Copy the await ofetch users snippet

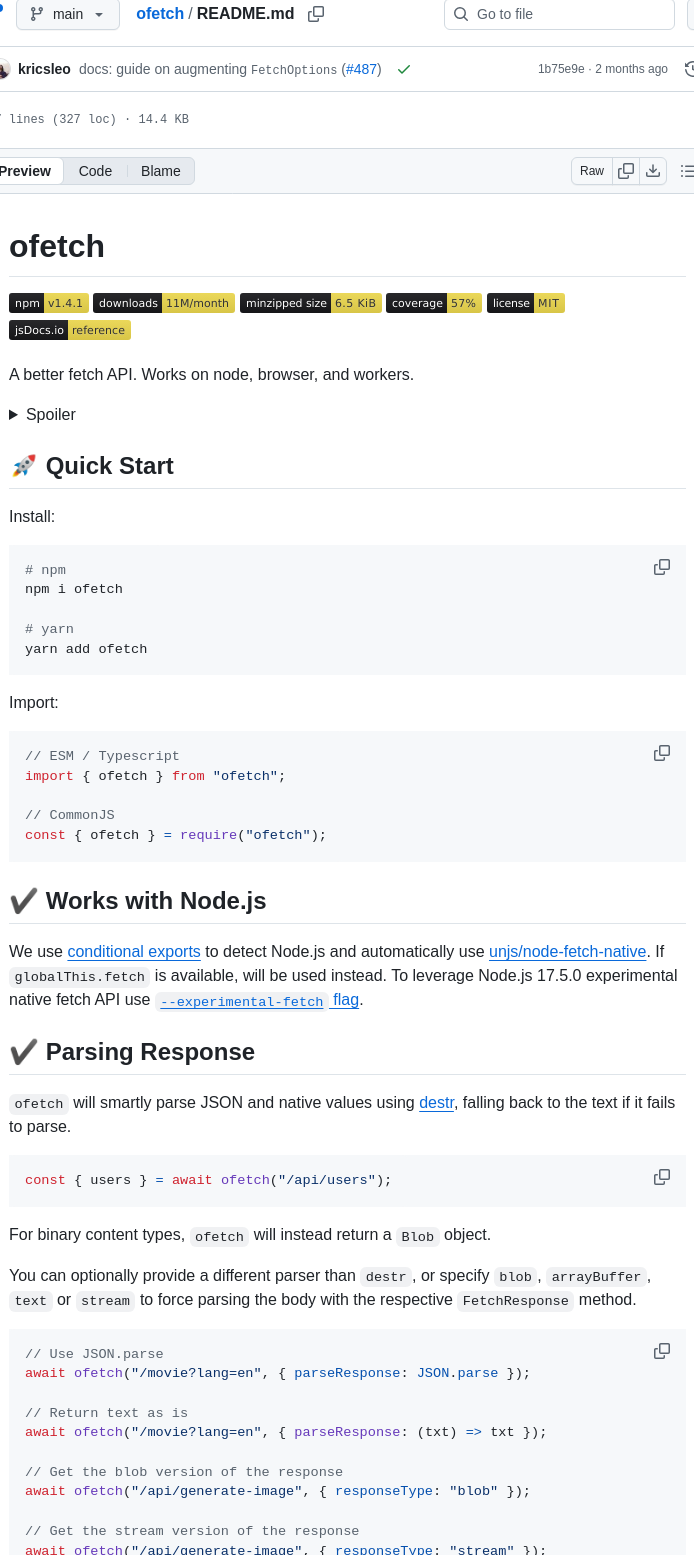click(x=661, y=1177)
